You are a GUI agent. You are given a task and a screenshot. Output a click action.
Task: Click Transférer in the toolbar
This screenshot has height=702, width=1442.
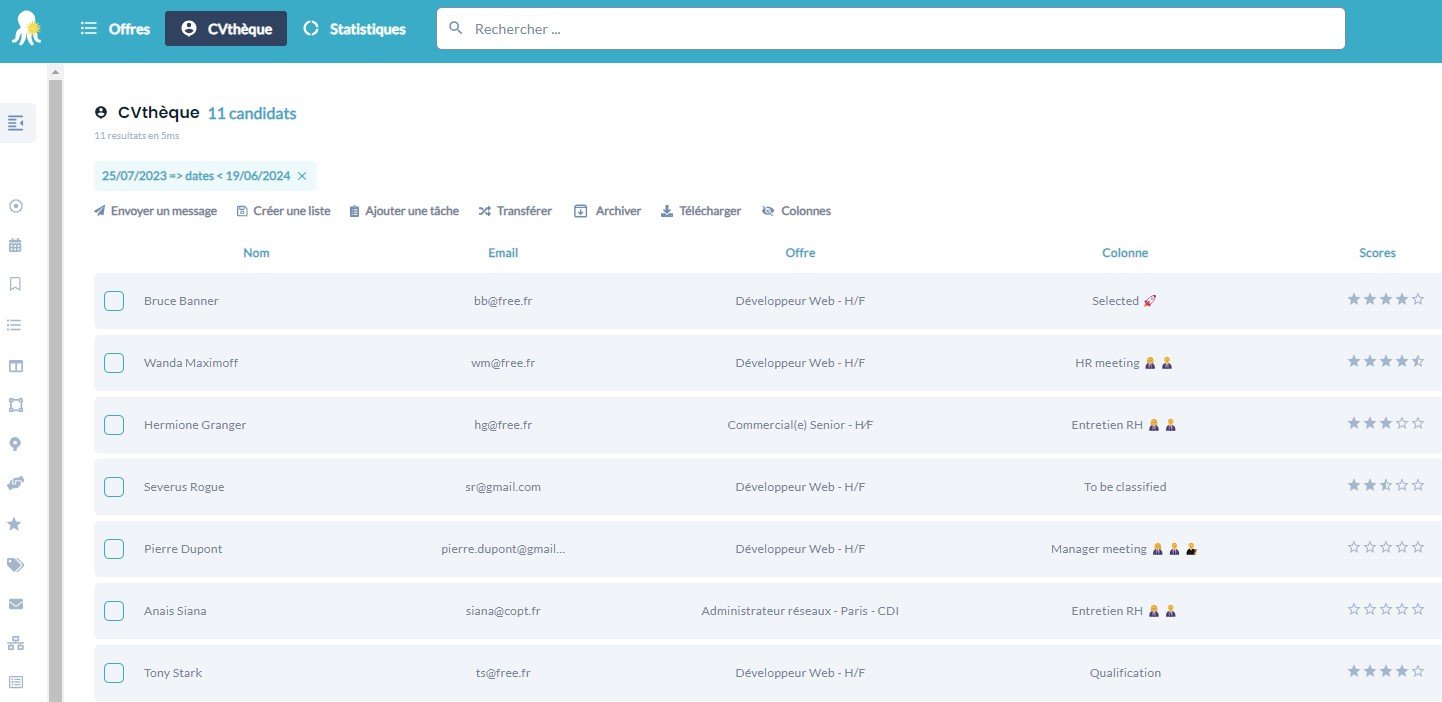coord(515,211)
